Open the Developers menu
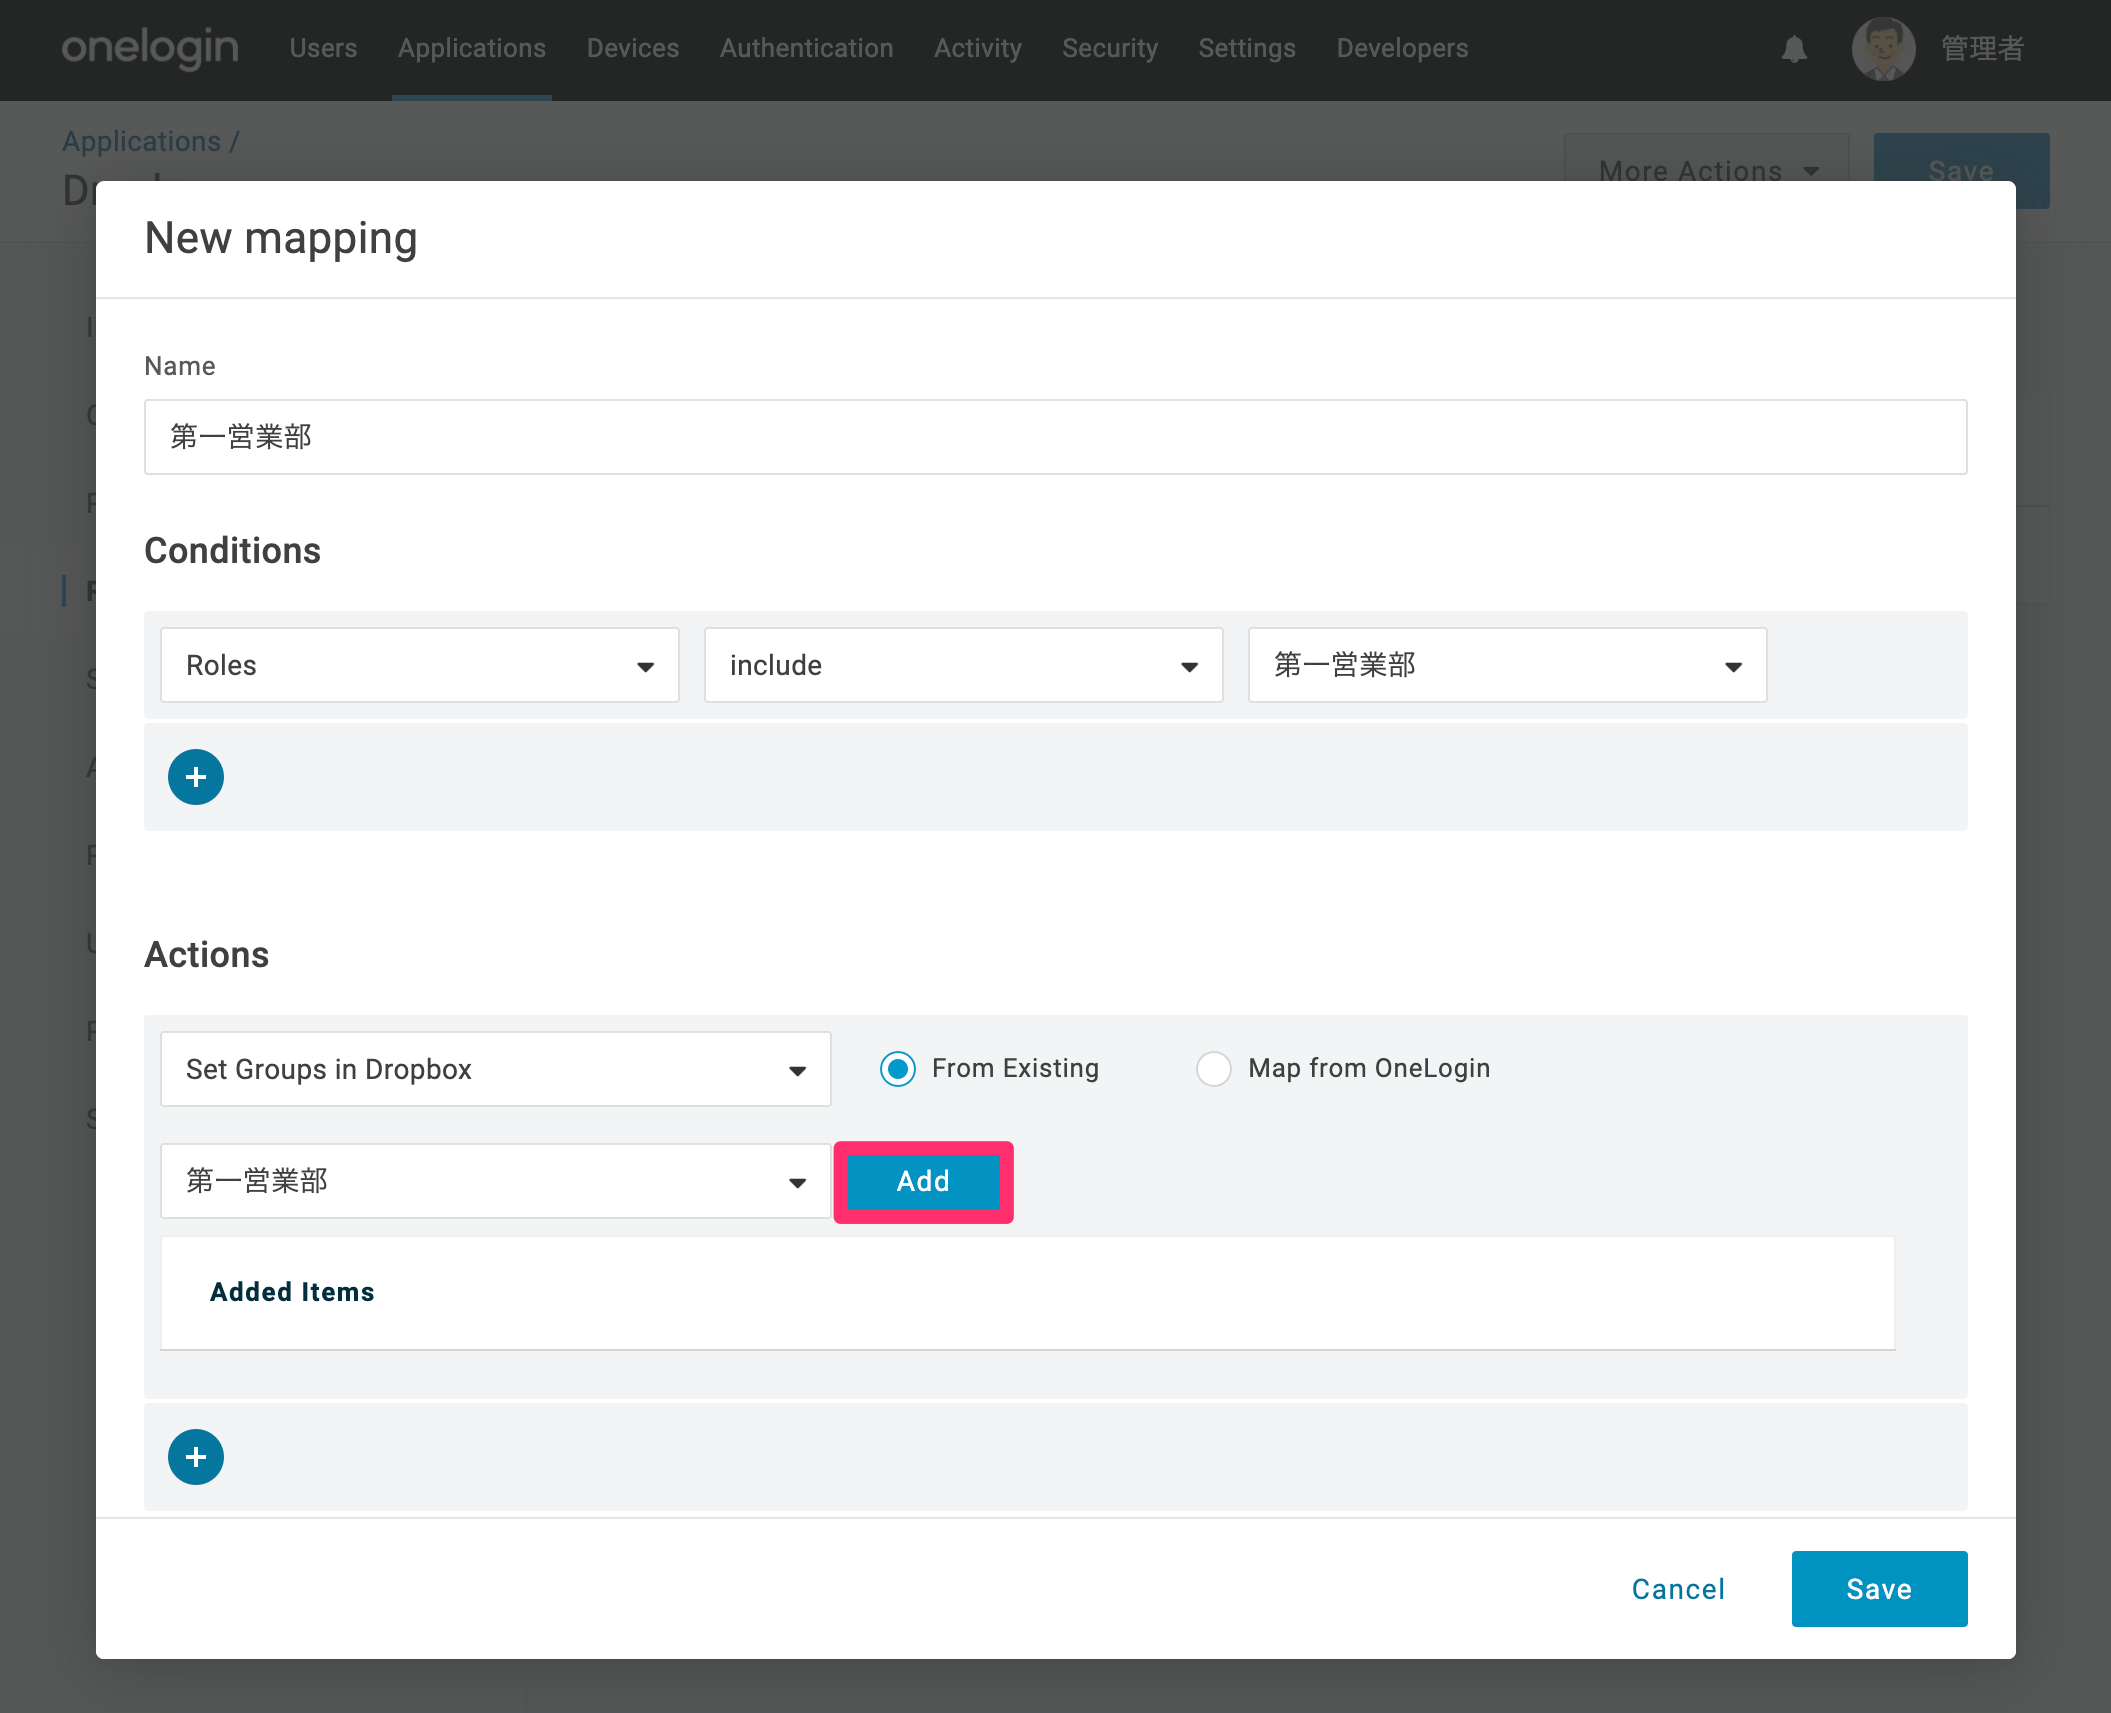This screenshot has width=2111, height=1713. click(1403, 48)
